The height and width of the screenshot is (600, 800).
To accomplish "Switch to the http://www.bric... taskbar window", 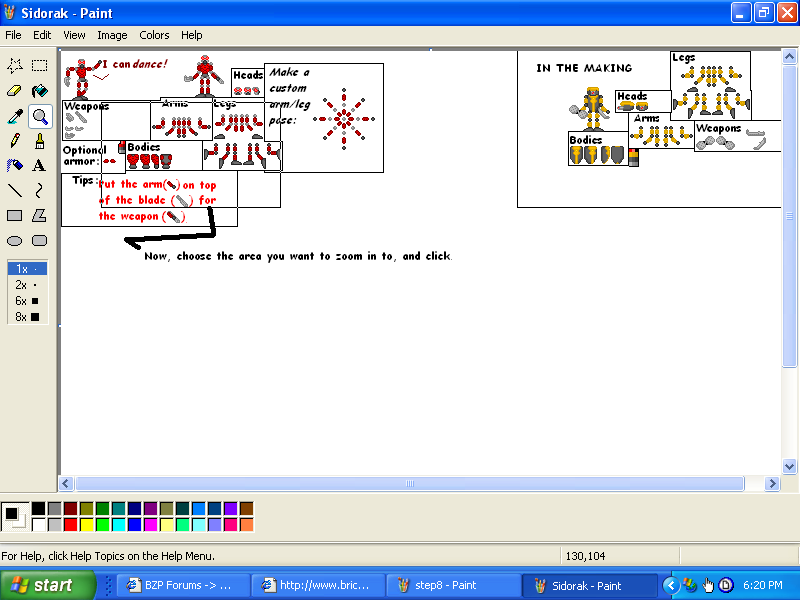I will coord(319,585).
